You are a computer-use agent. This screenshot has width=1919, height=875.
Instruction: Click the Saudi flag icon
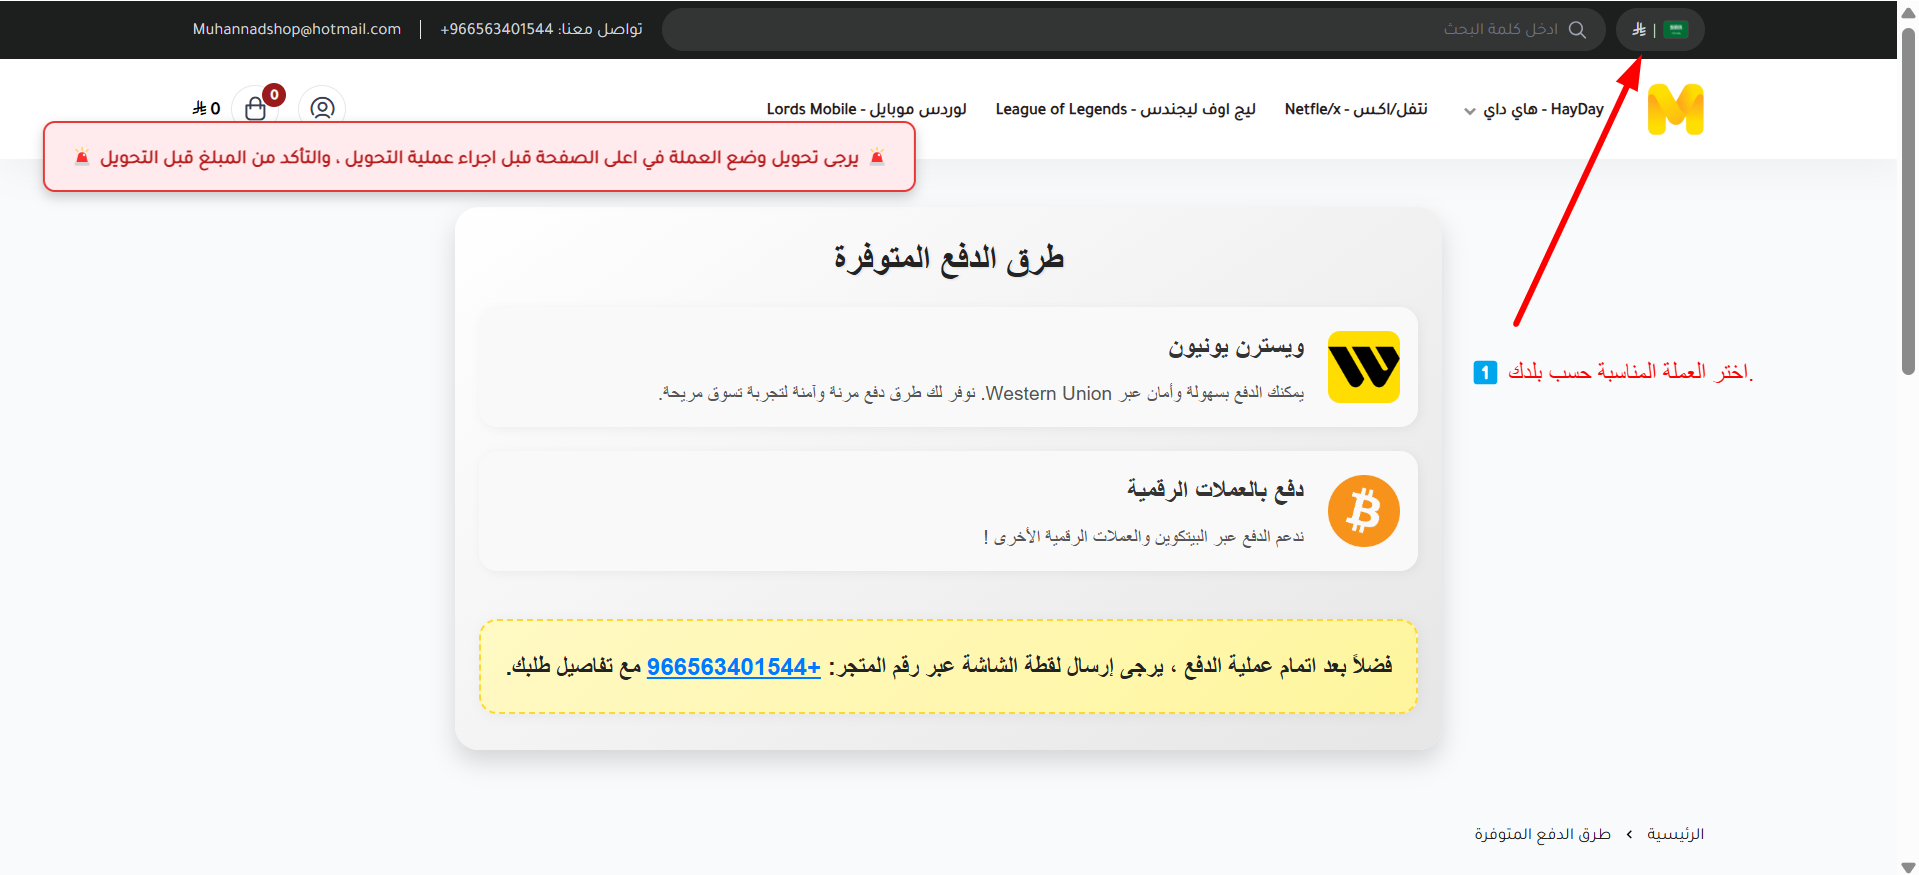1676,30
